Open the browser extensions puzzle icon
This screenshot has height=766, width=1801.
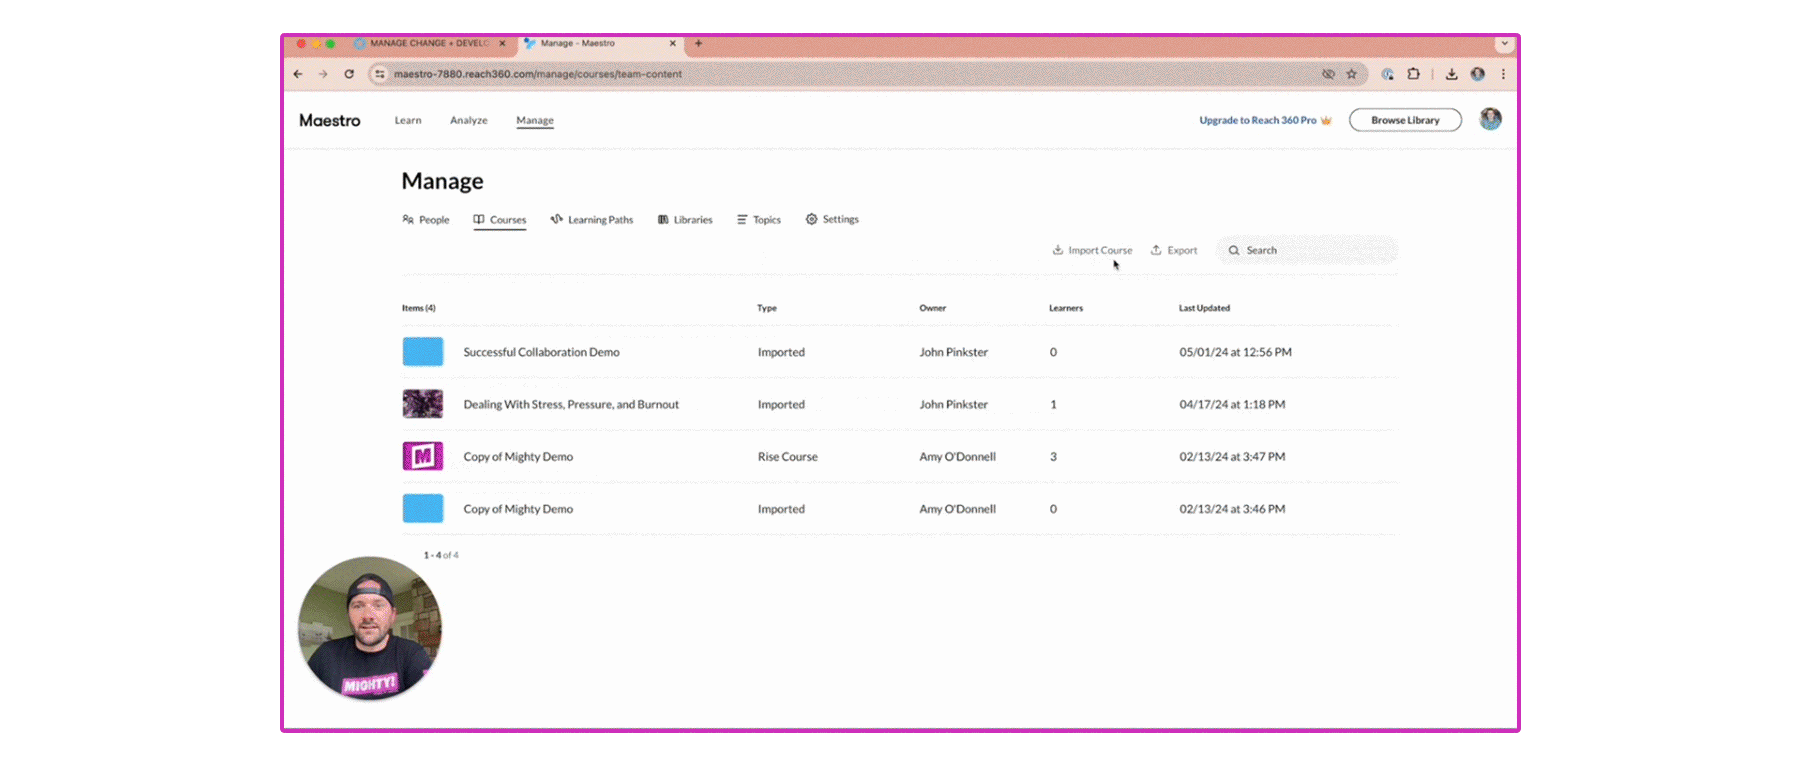click(x=1413, y=74)
